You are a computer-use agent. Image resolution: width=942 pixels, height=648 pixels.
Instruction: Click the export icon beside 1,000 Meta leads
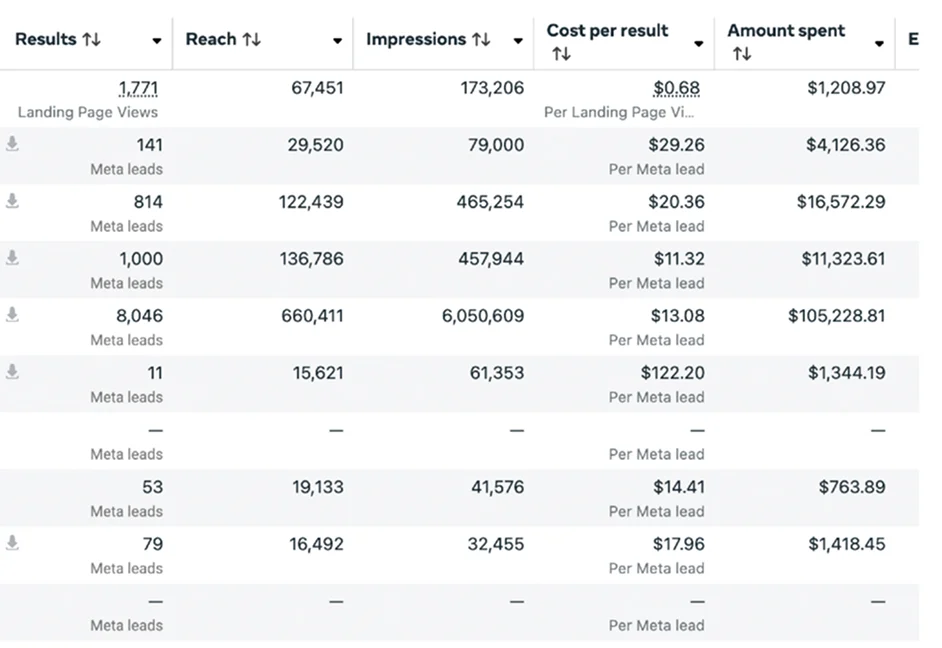(x=12, y=258)
